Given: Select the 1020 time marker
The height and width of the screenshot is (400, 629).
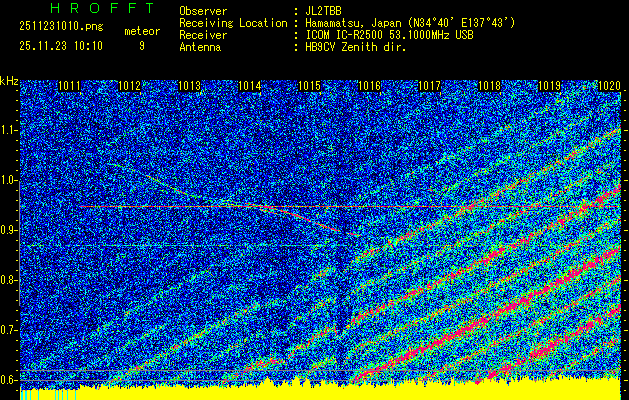Looking at the screenshot, I should (x=608, y=87).
